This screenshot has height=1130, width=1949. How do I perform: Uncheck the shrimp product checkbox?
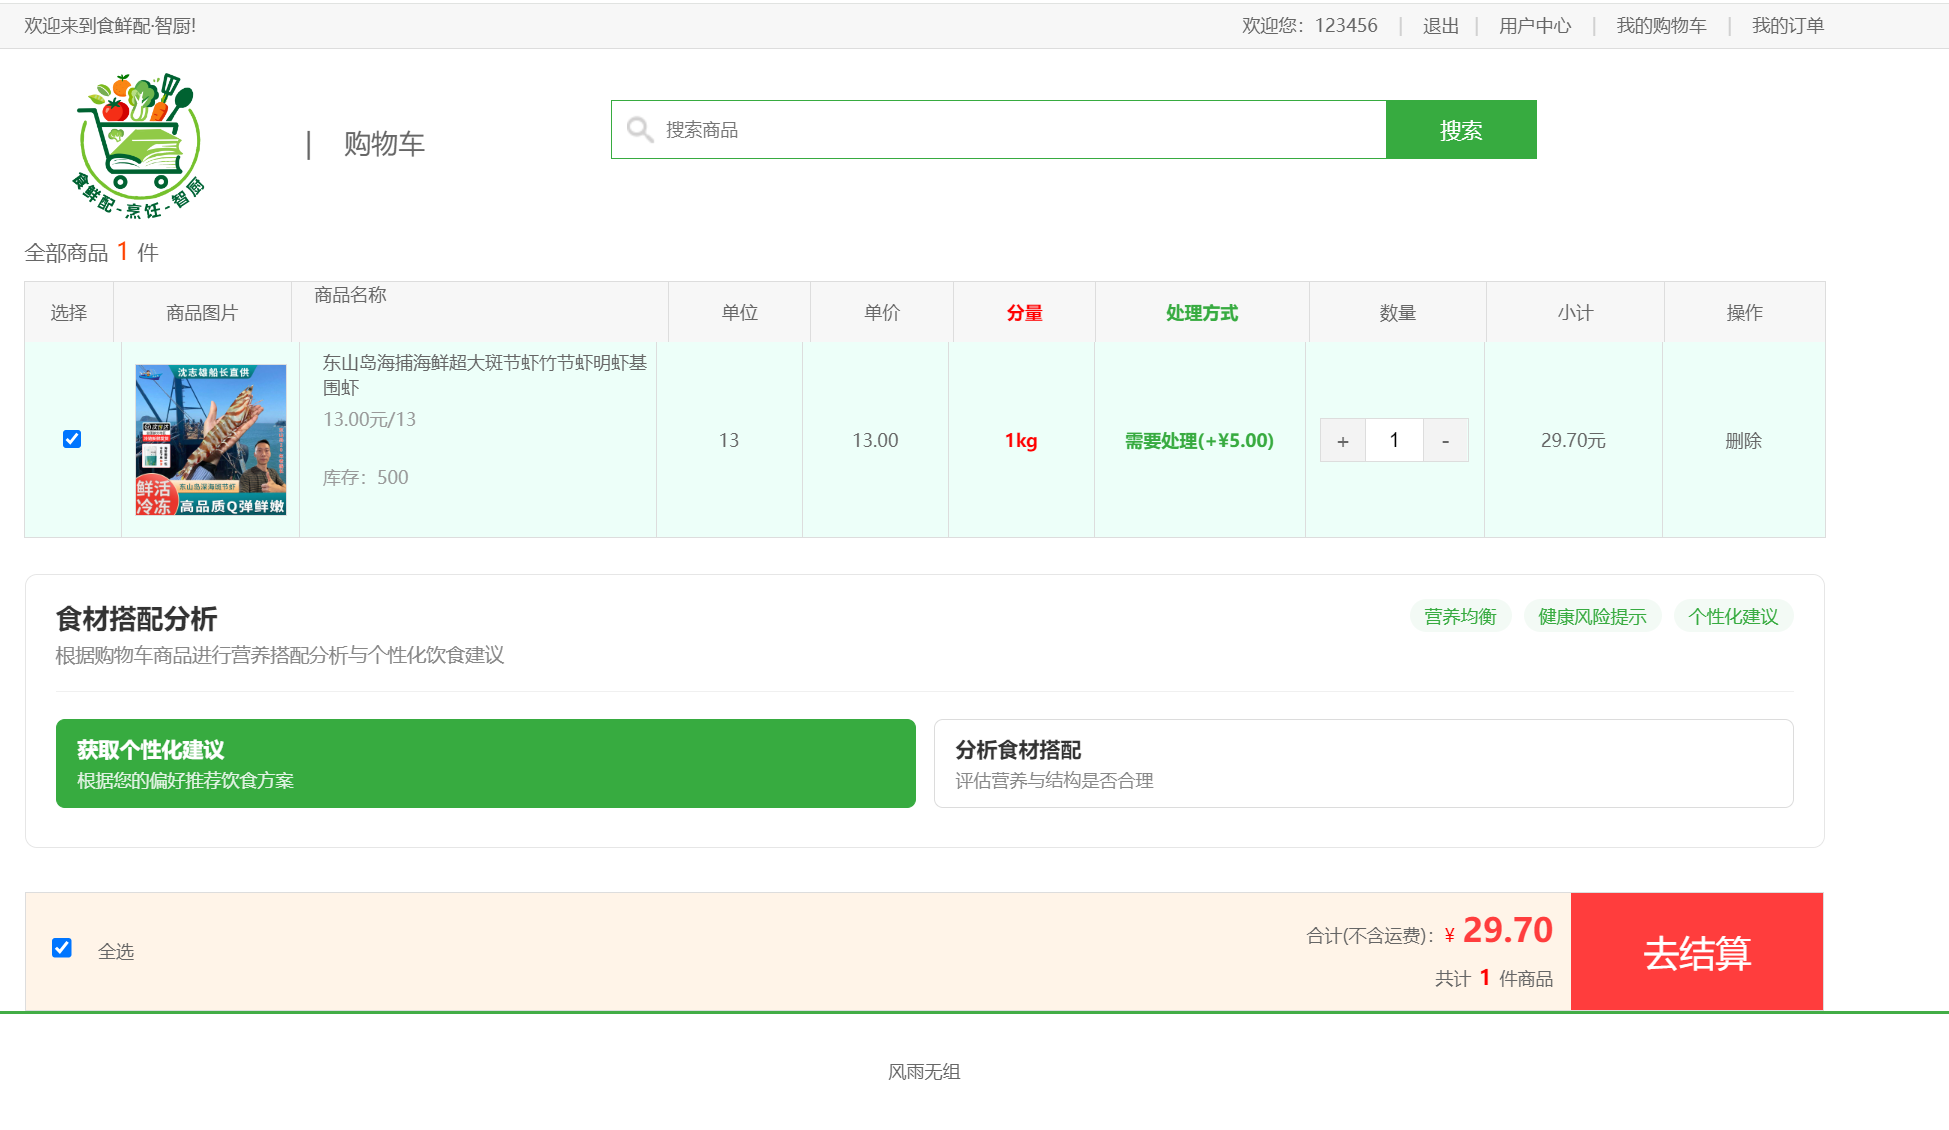pyautogui.click(x=72, y=439)
